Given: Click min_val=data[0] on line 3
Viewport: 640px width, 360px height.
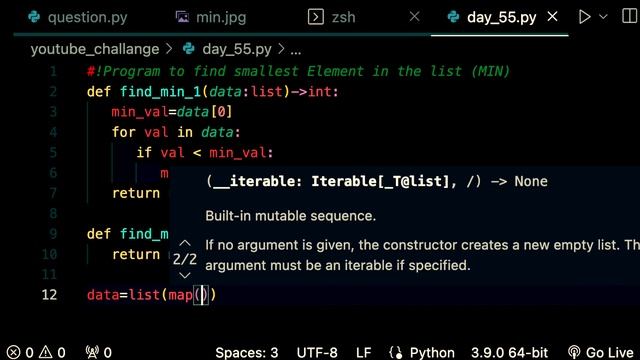Looking at the screenshot, I should click(x=172, y=112).
